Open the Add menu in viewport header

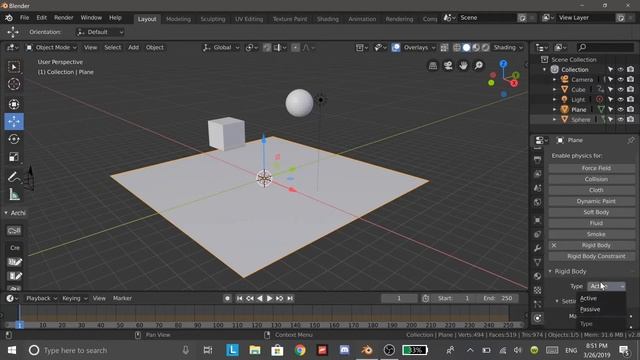click(x=133, y=48)
